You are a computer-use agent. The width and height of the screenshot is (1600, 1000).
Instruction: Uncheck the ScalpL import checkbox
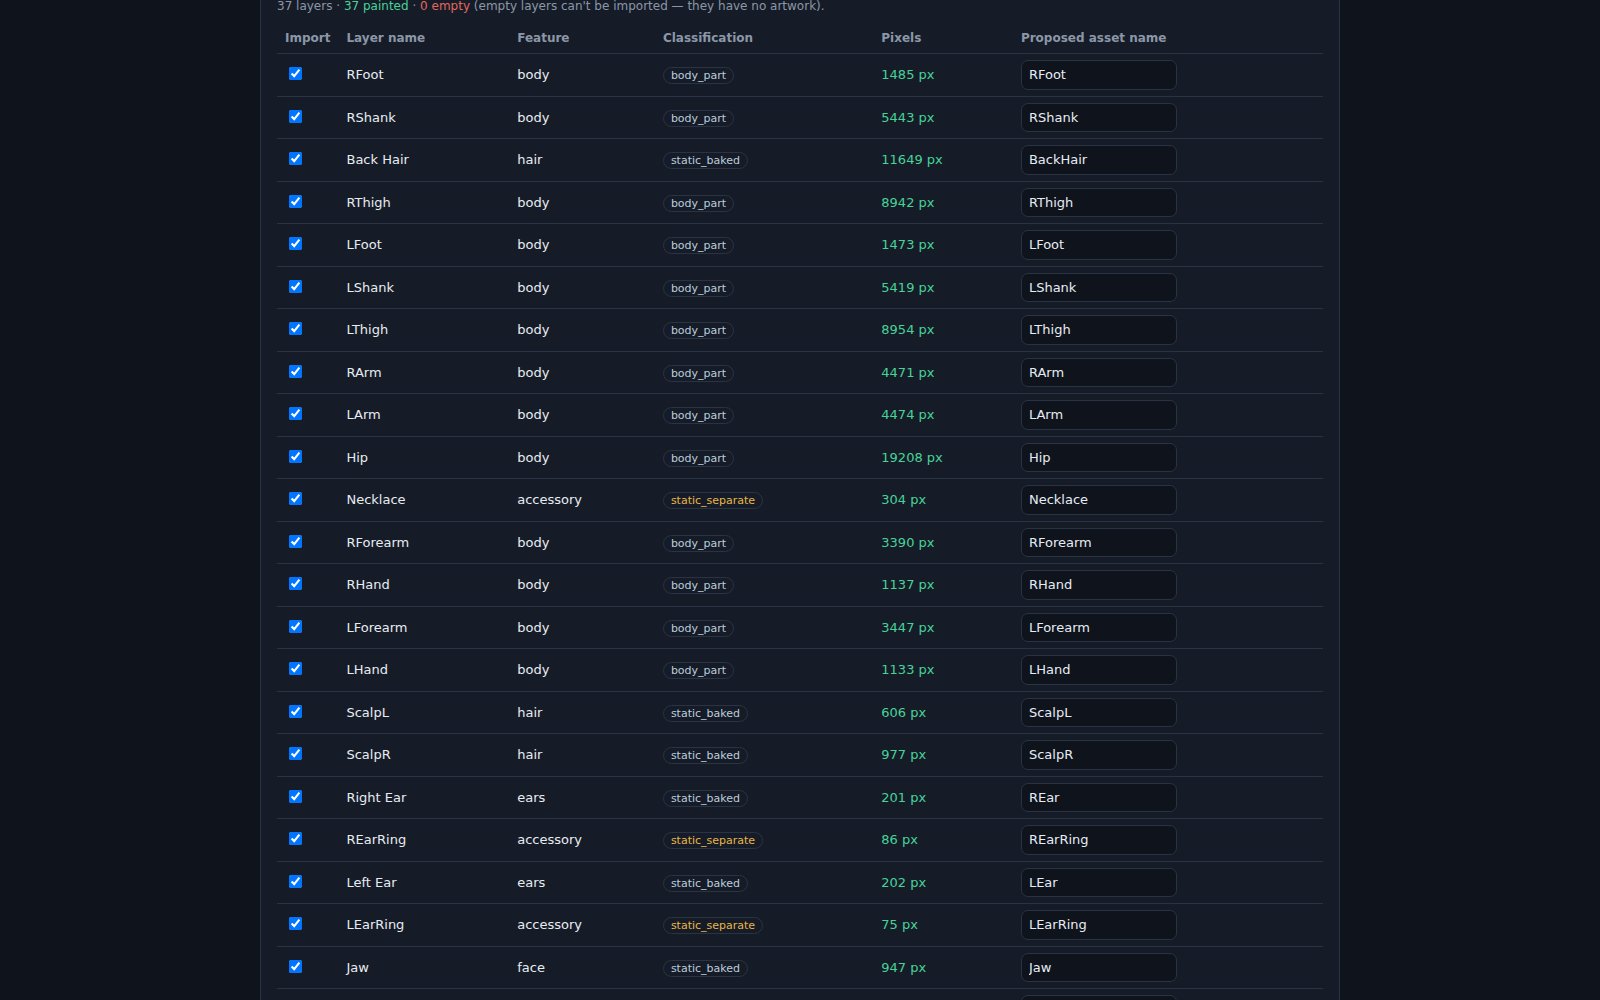pyautogui.click(x=295, y=712)
